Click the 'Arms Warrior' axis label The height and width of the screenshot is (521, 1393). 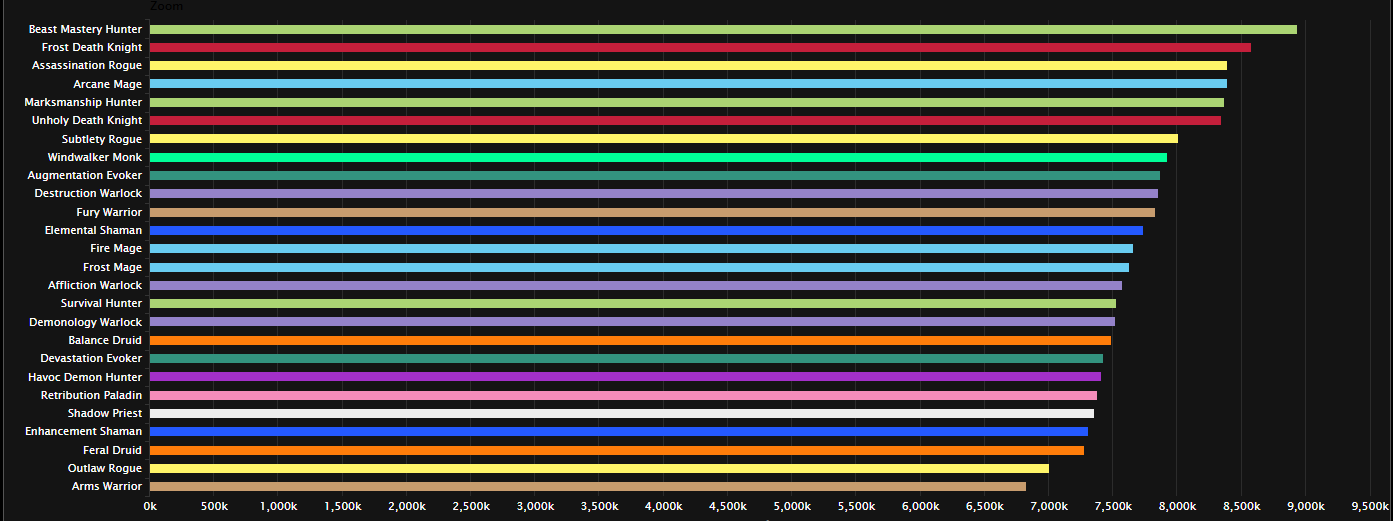click(107, 486)
